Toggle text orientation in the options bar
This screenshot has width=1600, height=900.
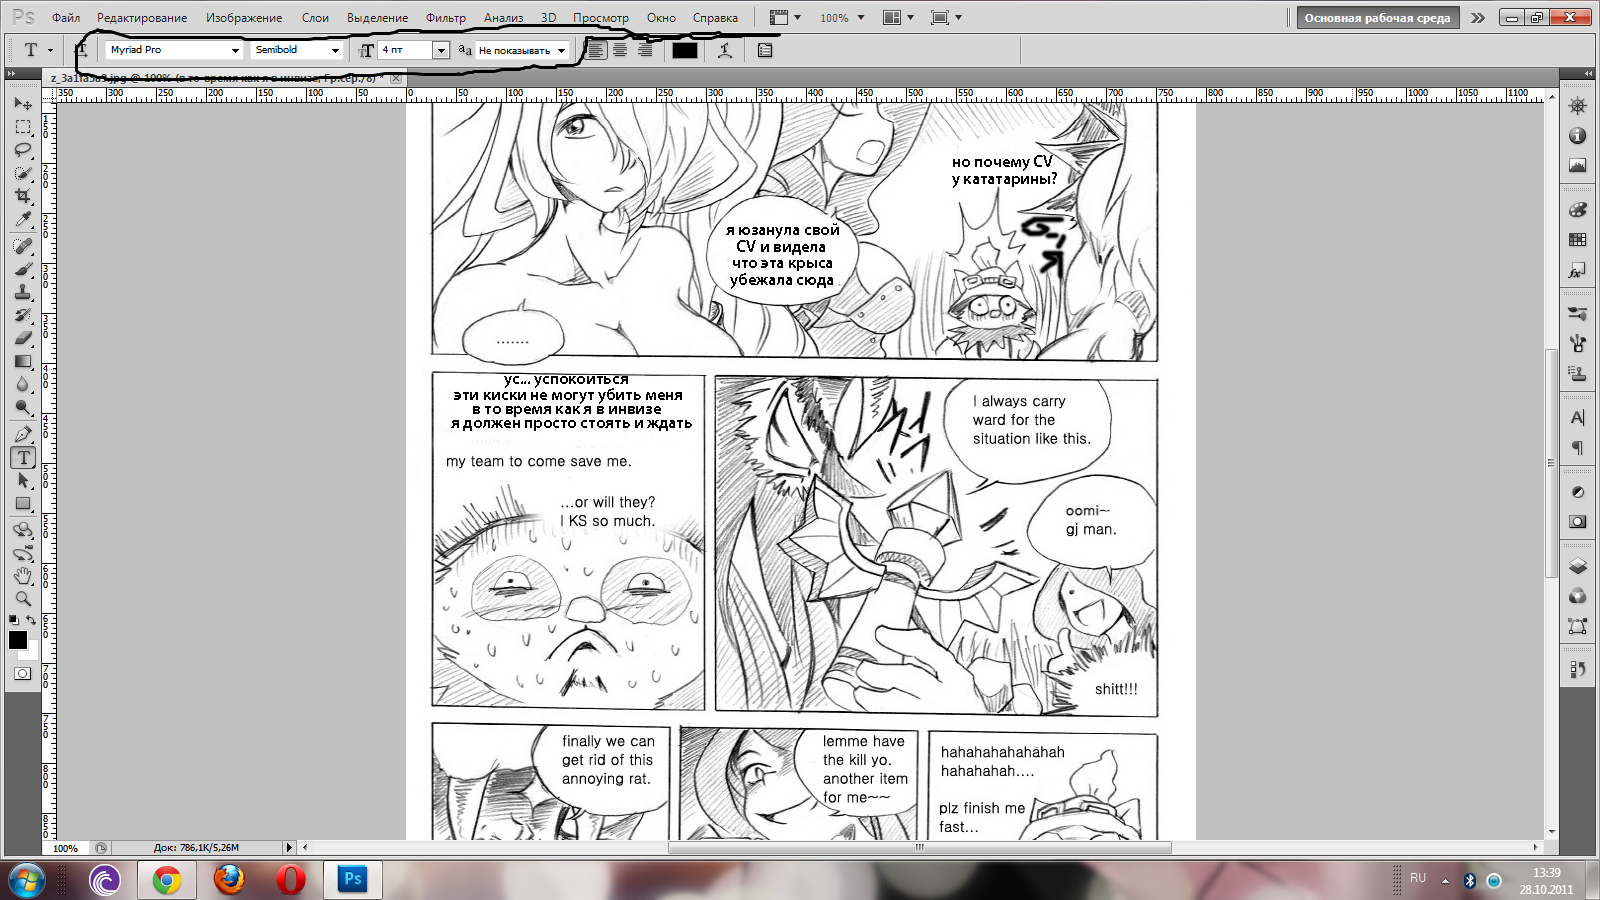[82, 50]
